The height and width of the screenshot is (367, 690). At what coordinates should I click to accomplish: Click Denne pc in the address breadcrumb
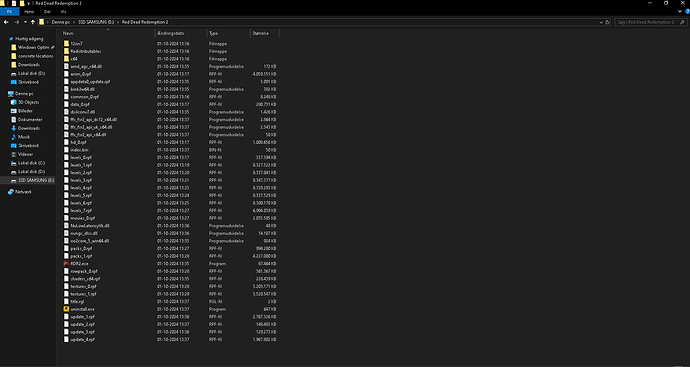[x=61, y=22]
